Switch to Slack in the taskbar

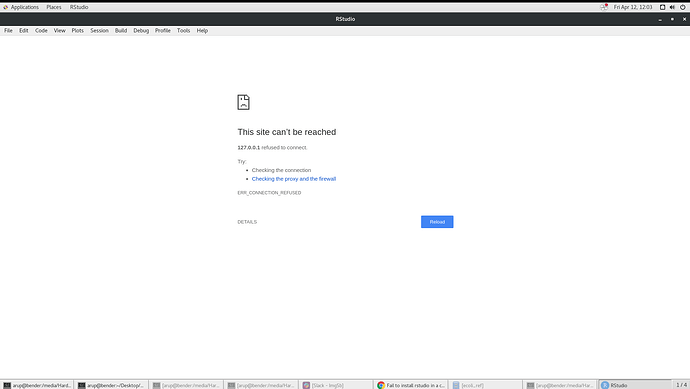tap(336, 385)
